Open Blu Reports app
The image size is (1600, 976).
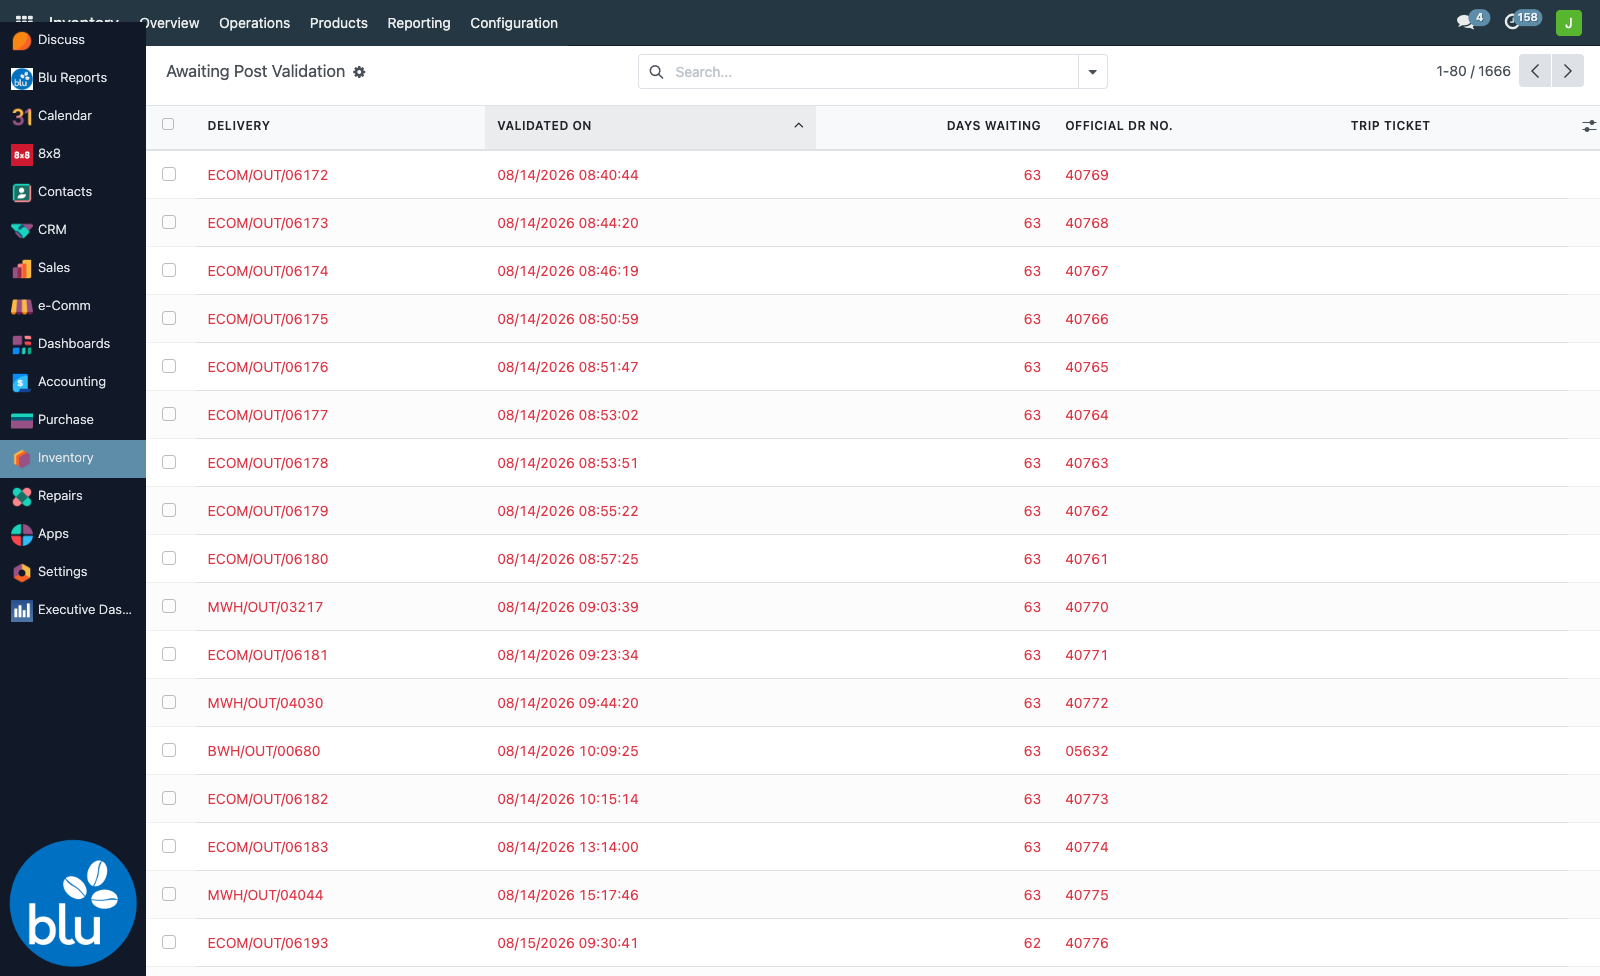[73, 78]
